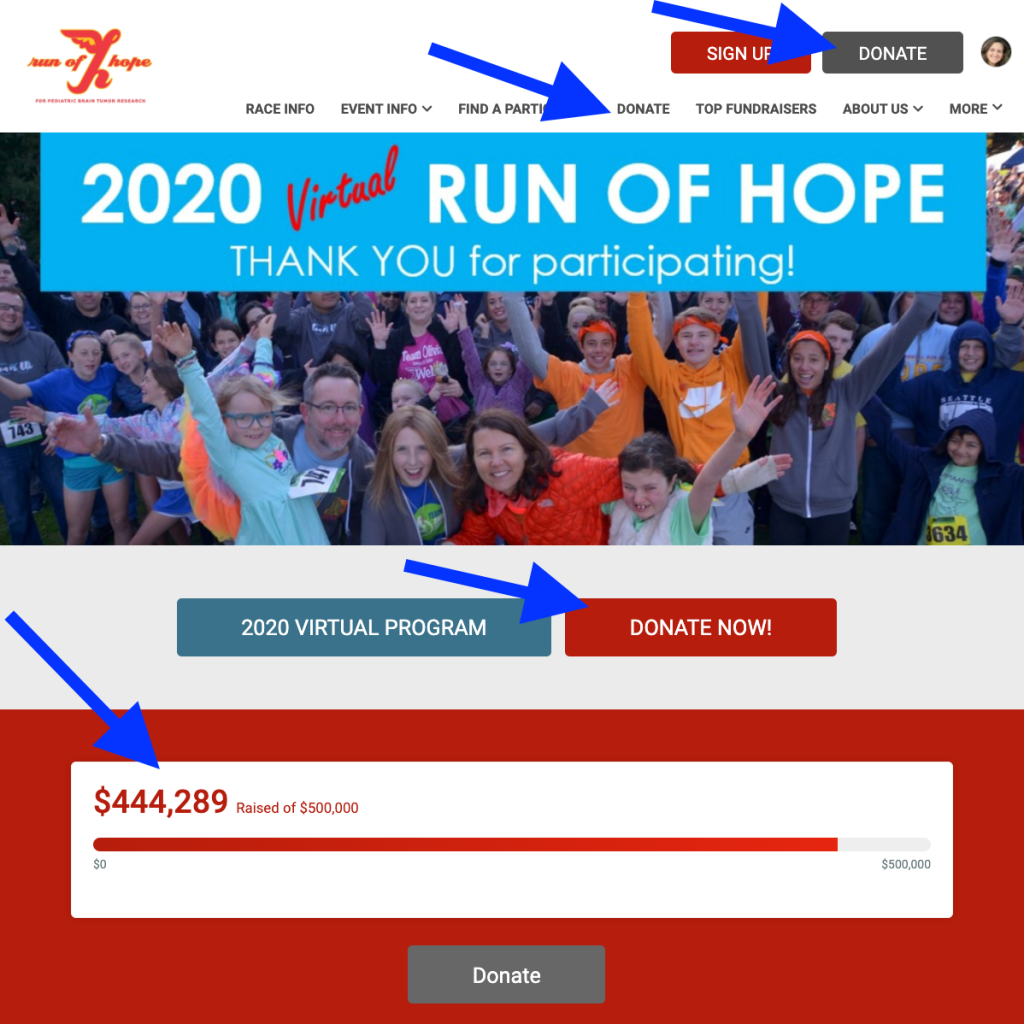The height and width of the screenshot is (1024, 1024).
Task: Go to TOP FUNDRAISERS page
Action: [756, 109]
